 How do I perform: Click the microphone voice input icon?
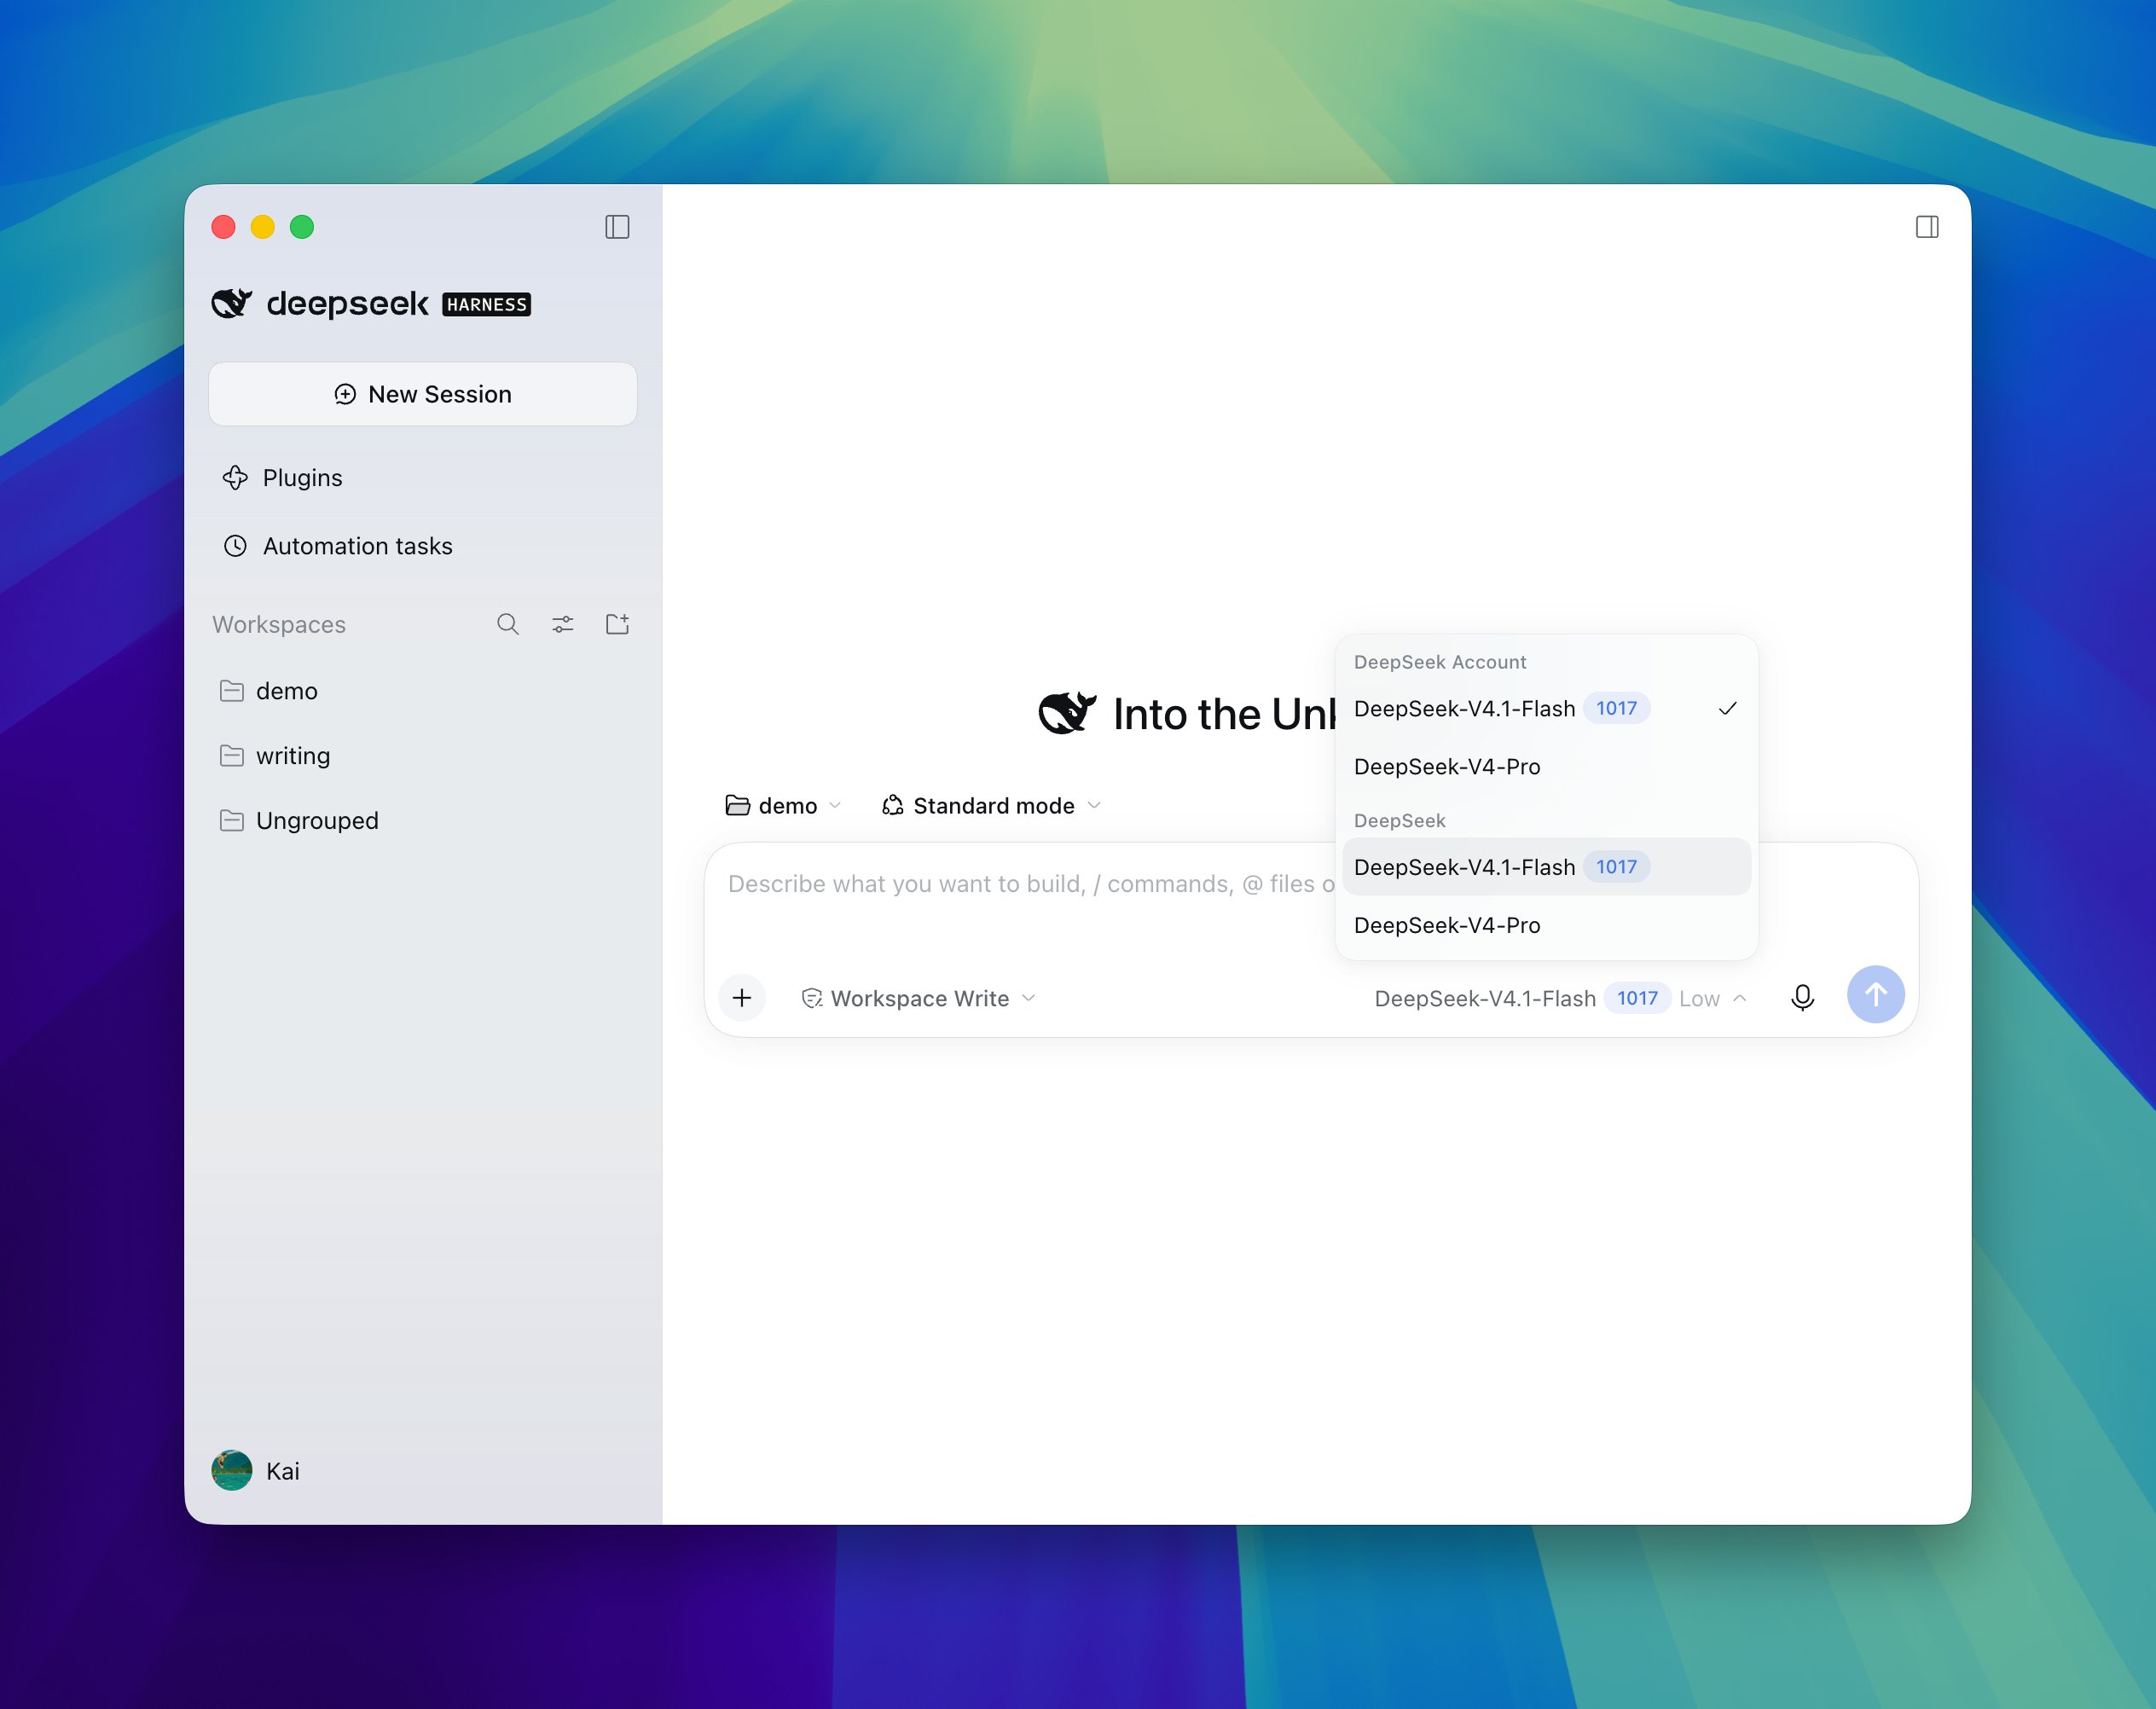pyautogui.click(x=1802, y=997)
